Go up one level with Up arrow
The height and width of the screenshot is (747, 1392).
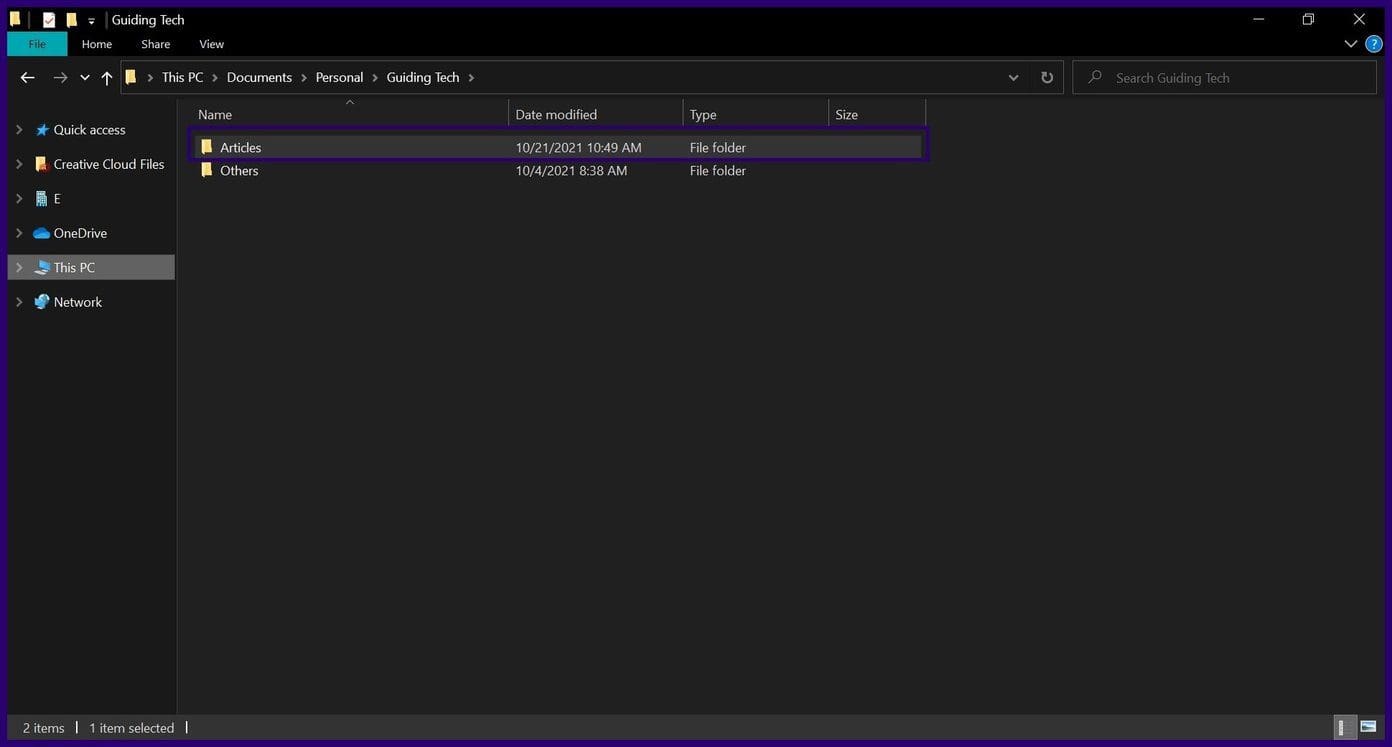click(106, 78)
